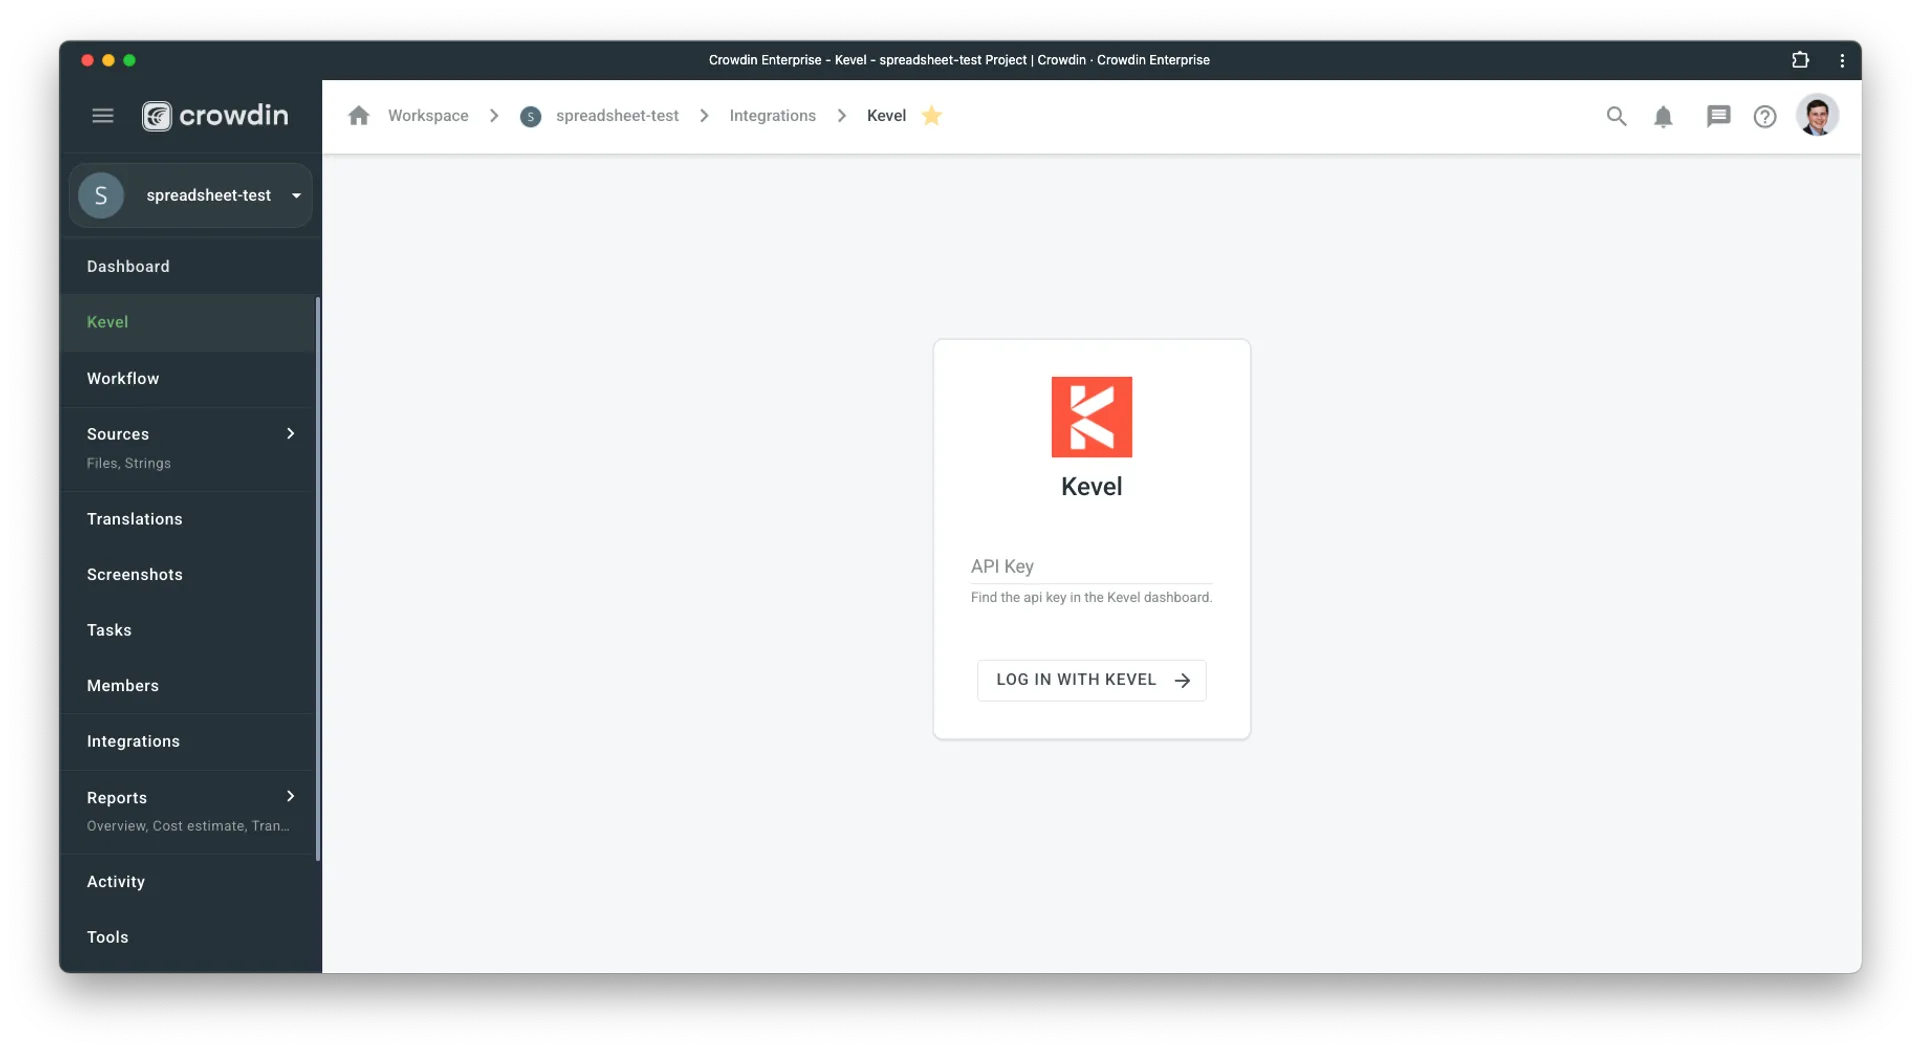Click 'Find the api key' helper text

click(x=1091, y=598)
